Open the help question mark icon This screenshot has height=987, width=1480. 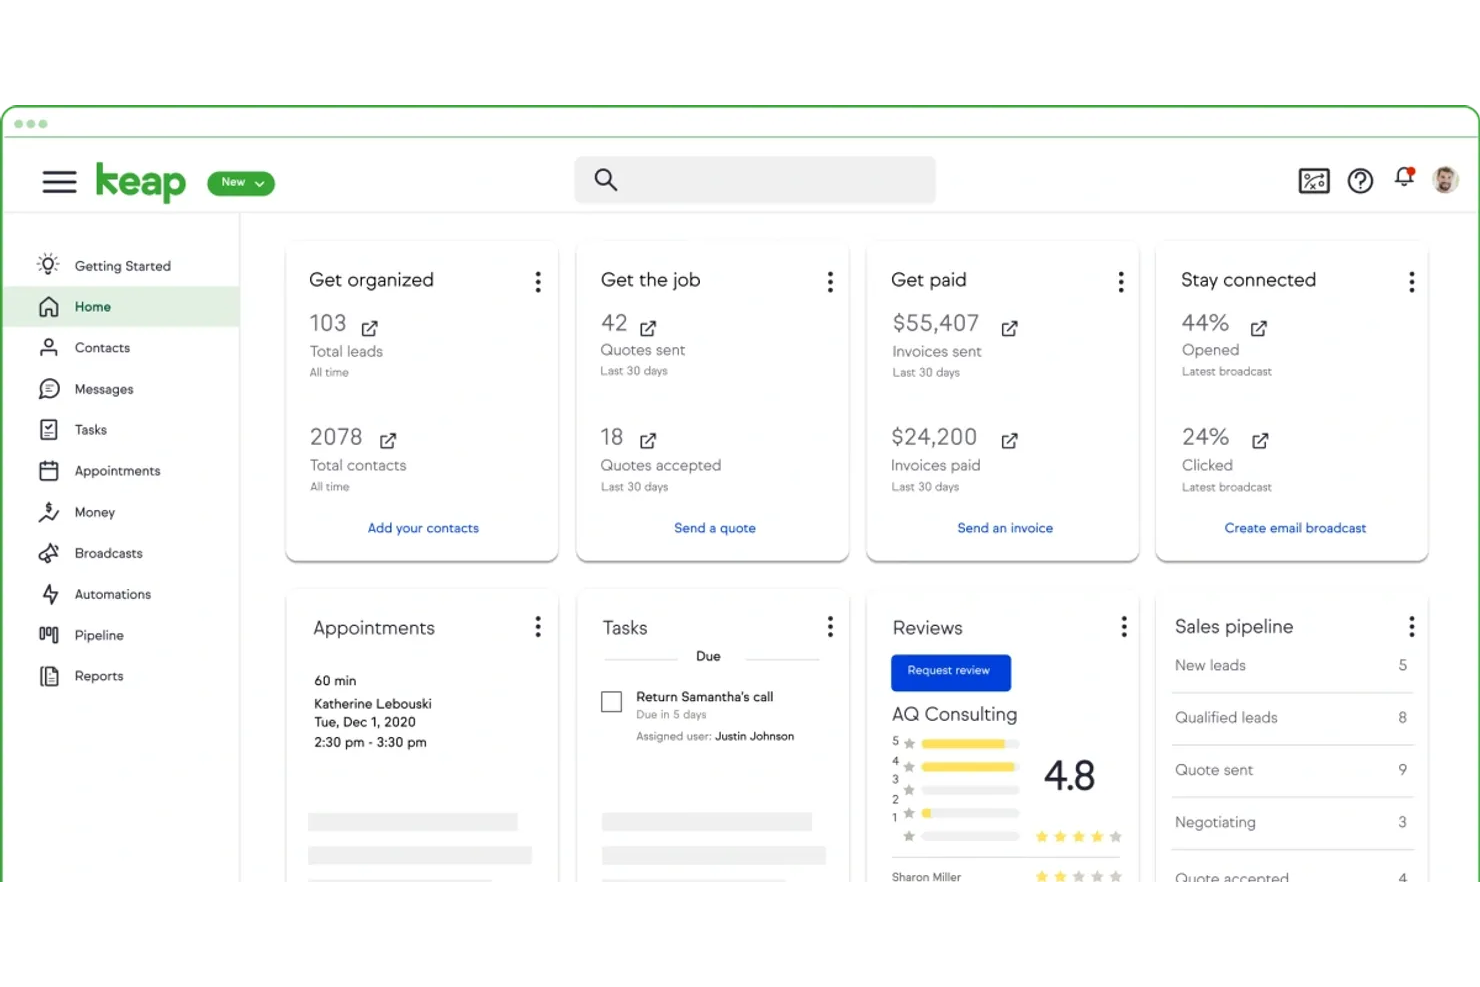(1360, 180)
